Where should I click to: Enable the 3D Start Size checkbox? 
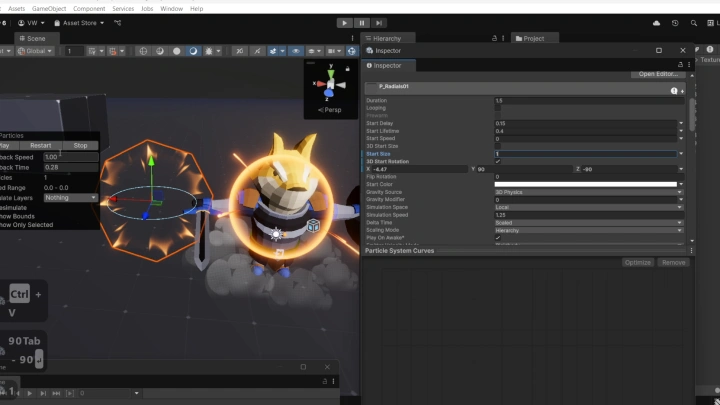(x=498, y=146)
